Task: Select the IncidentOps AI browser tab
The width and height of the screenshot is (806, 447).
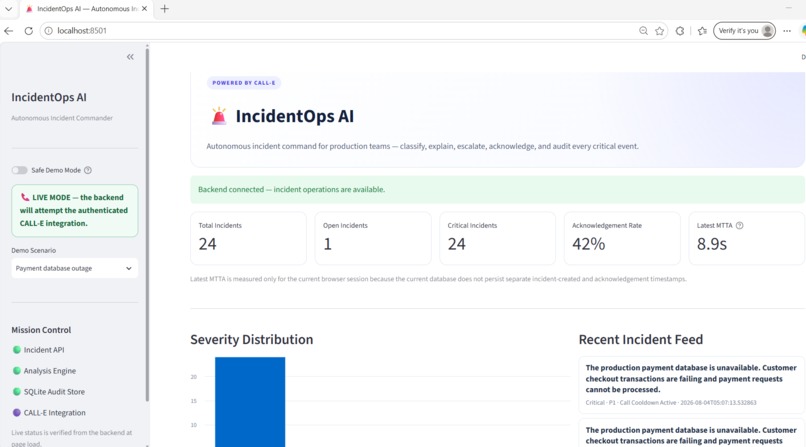Action: [86, 9]
